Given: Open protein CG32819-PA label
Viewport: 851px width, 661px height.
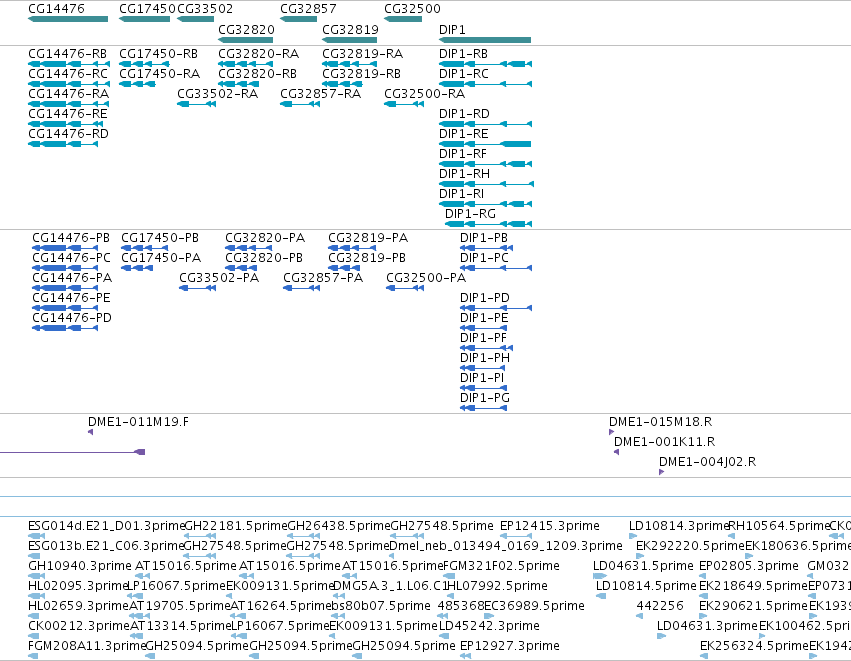Looking at the screenshot, I should [368, 238].
